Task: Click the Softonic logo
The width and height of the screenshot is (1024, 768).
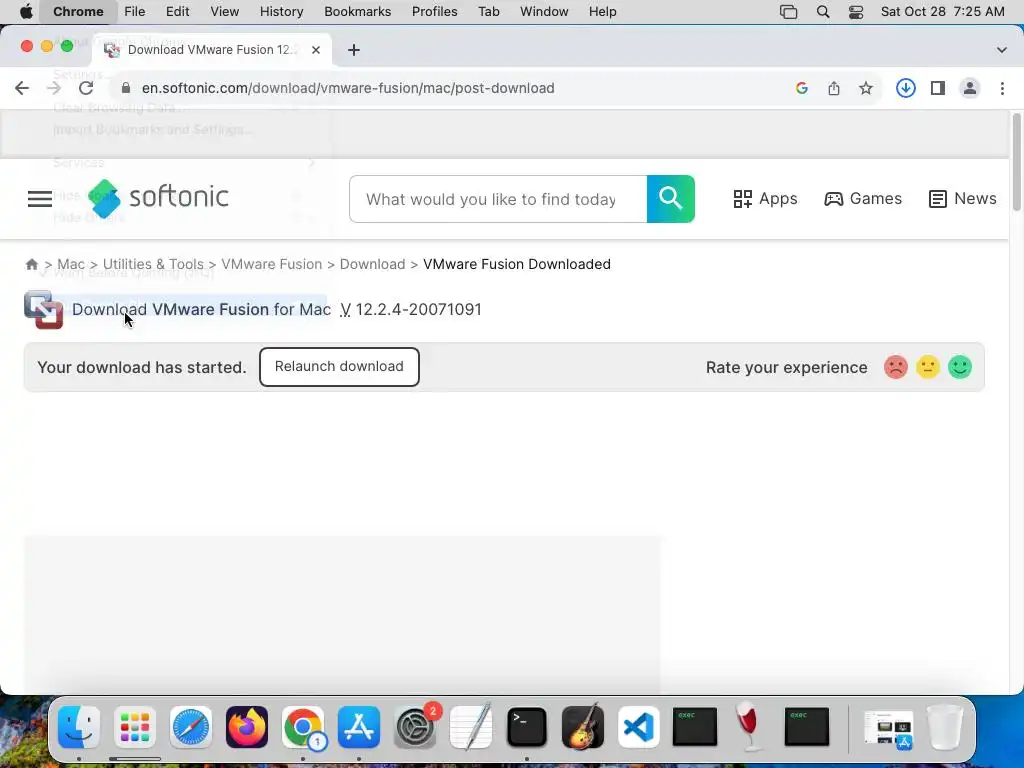Action: [158, 199]
